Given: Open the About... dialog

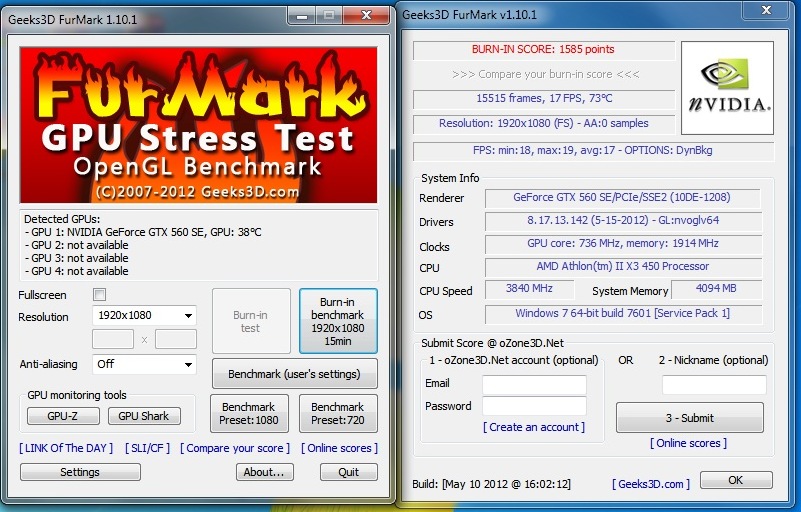Looking at the screenshot, I should click(x=265, y=472).
